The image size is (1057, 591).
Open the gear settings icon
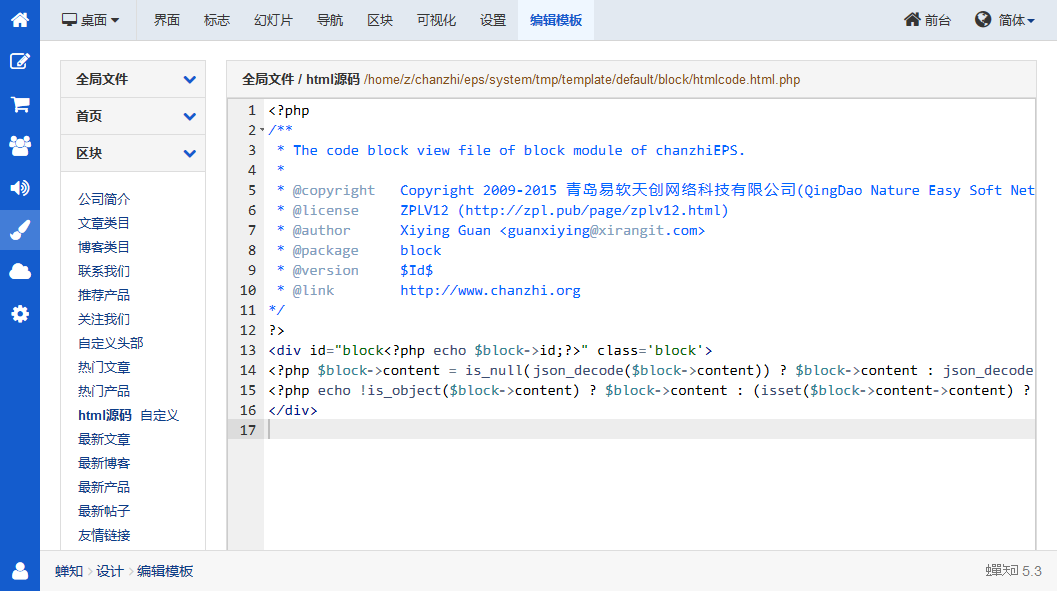(19, 314)
